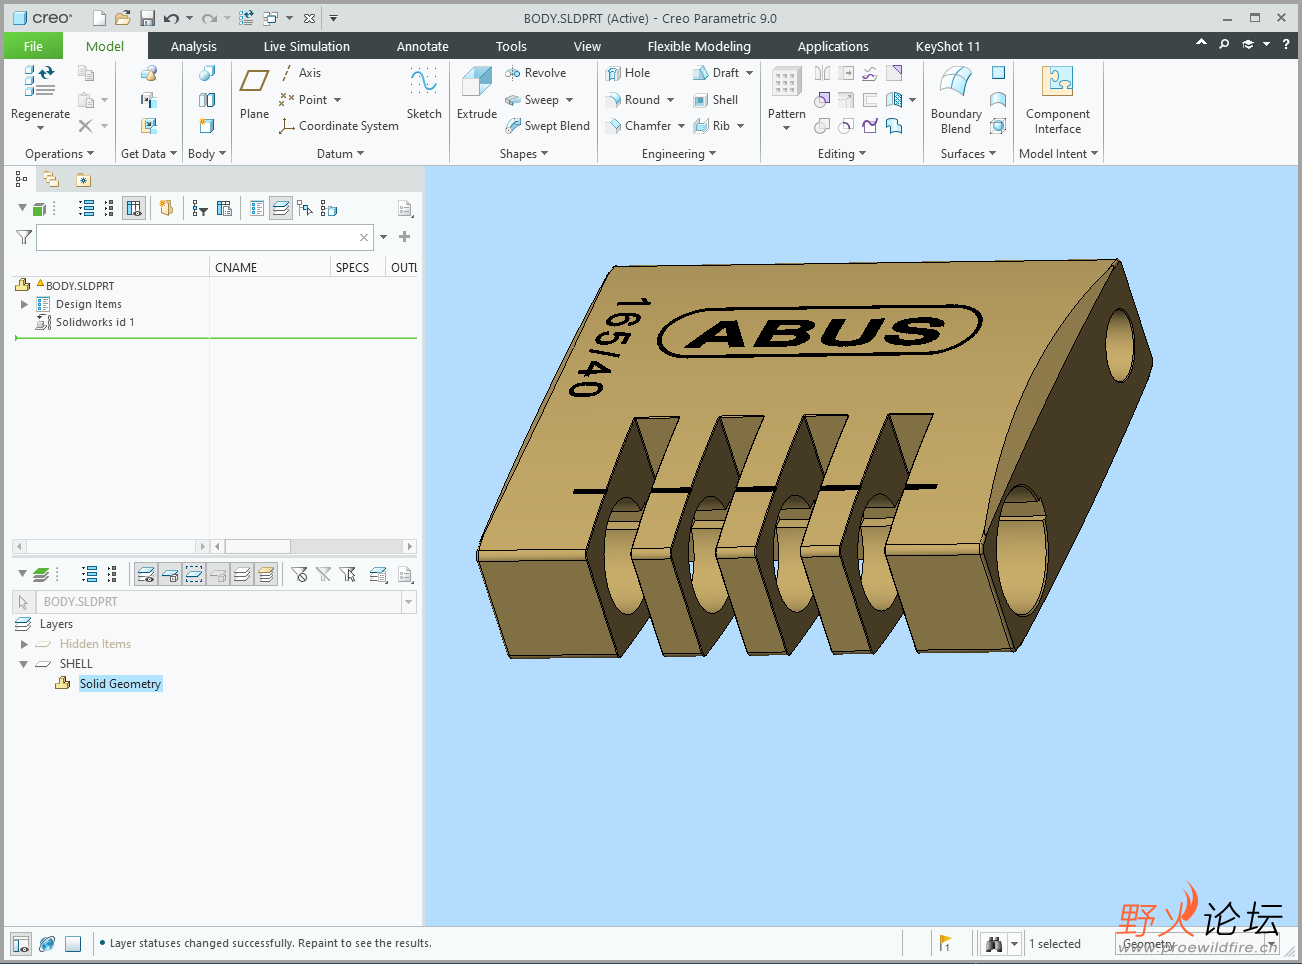Screen dimensions: 1302x964
Task: Expand the Design Items node
Action: click(x=24, y=304)
